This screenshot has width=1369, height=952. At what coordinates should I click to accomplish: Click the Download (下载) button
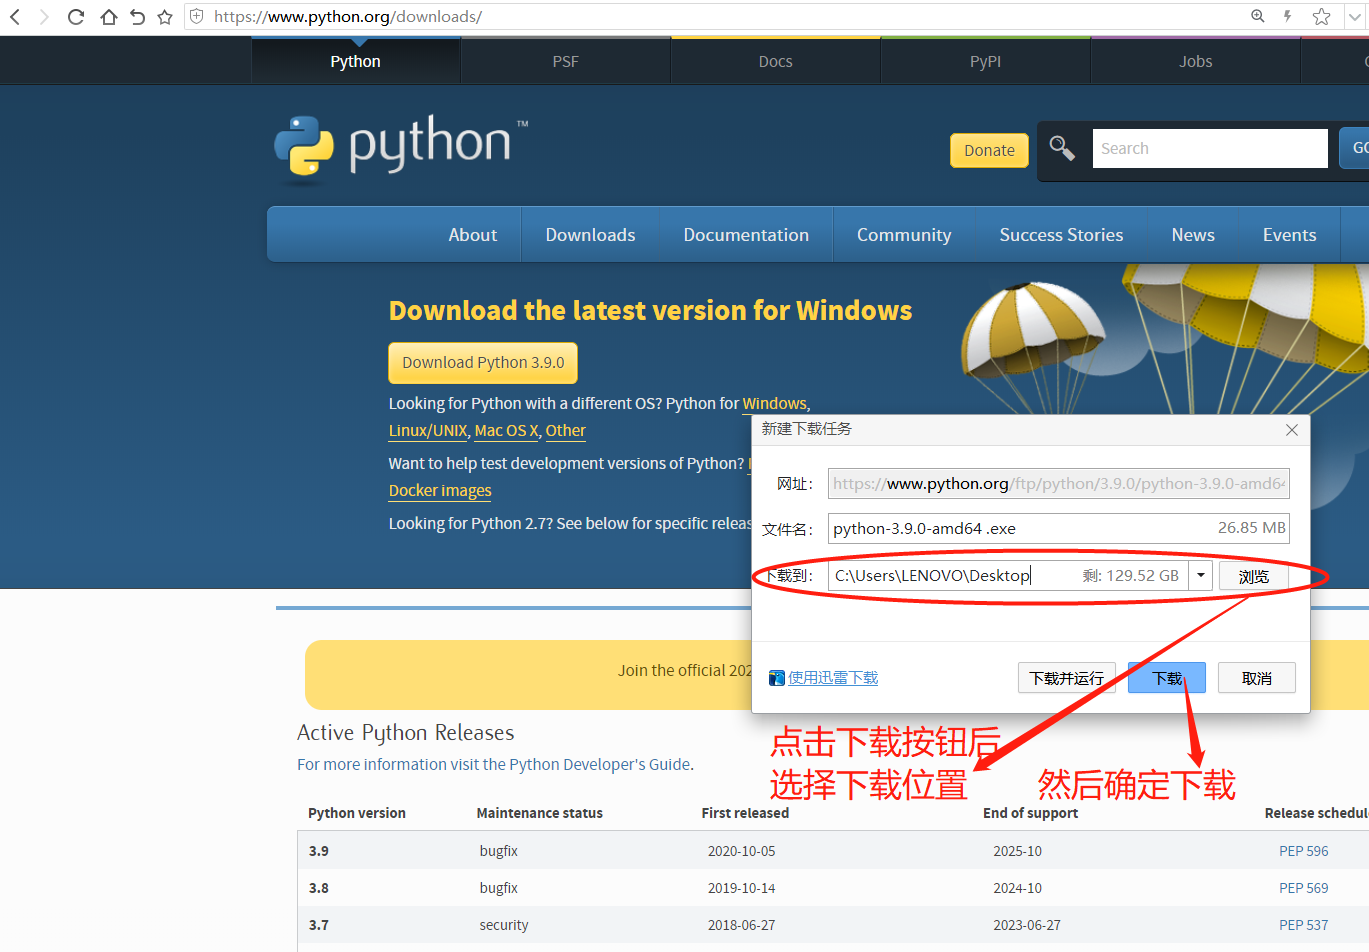tap(1167, 678)
